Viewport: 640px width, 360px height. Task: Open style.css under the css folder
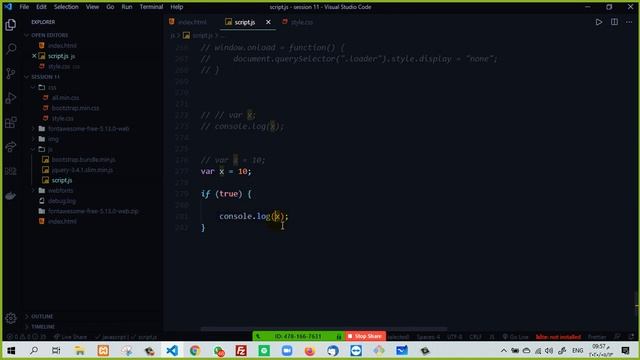click(x=62, y=118)
